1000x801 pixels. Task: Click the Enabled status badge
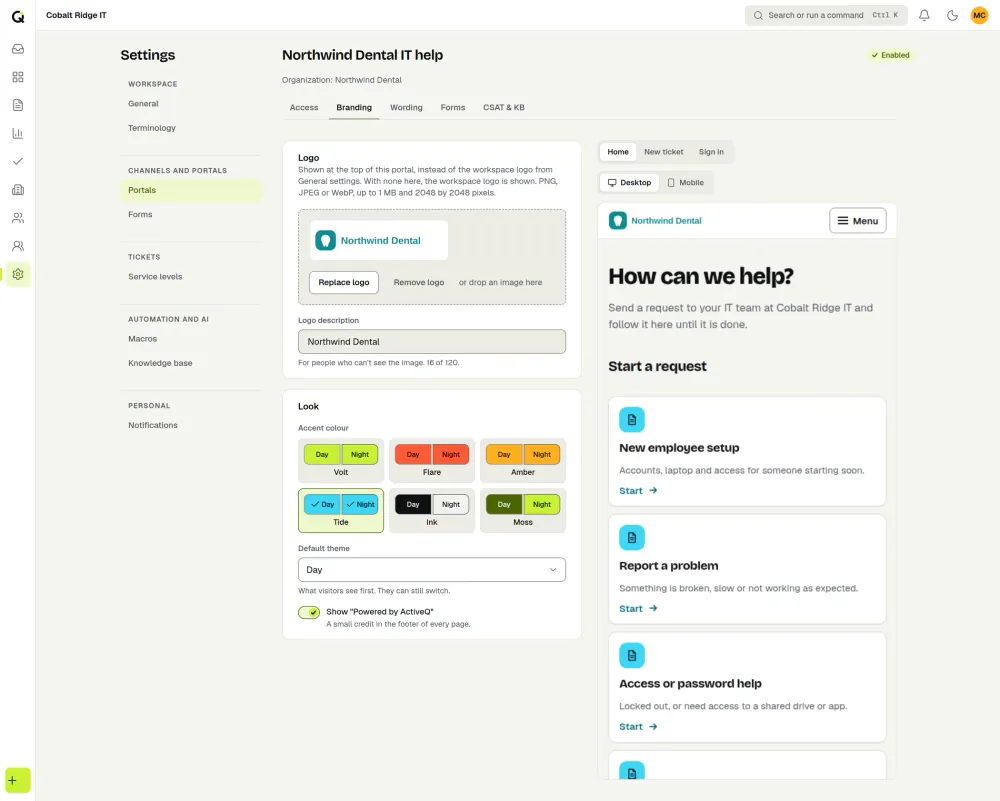pyautogui.click(x=890, y=55)
